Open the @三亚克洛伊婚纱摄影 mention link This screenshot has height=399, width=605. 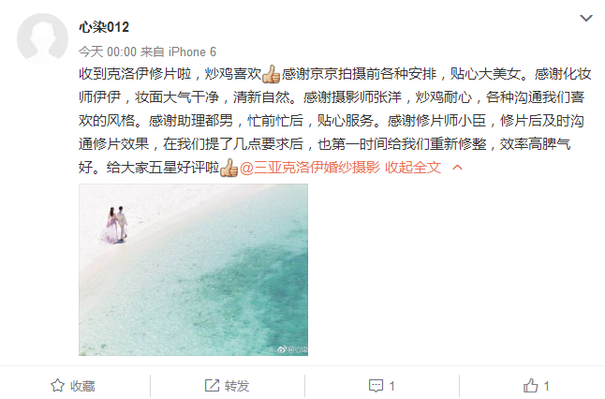[310, 167]
